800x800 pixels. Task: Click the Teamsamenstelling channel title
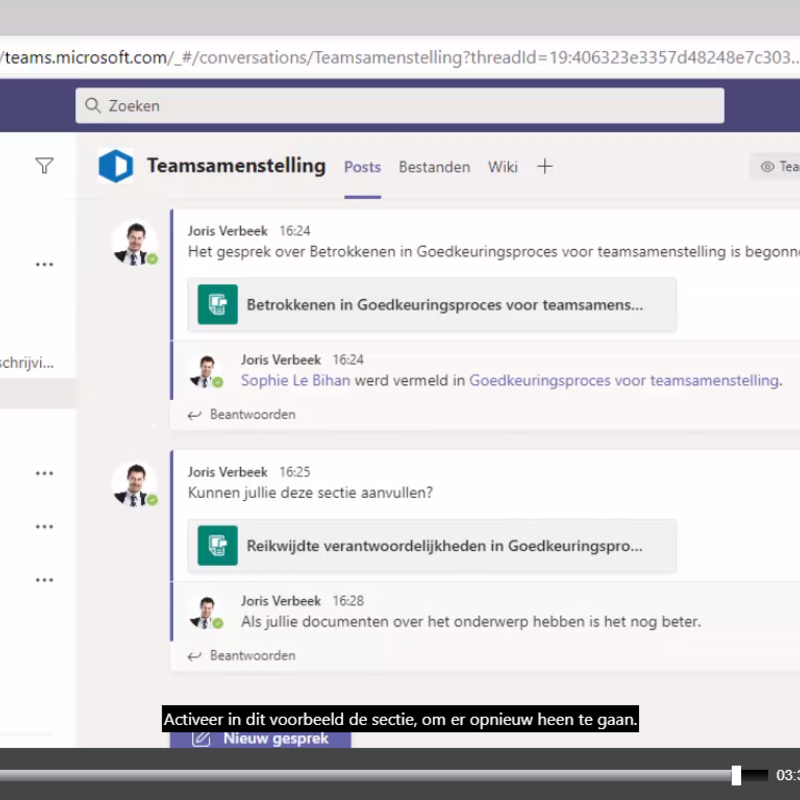(x=236, y=166)
